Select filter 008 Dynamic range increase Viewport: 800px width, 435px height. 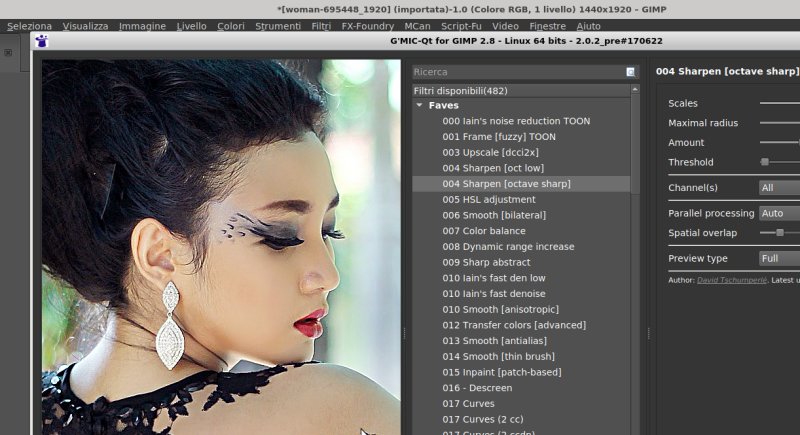(508, 247)
